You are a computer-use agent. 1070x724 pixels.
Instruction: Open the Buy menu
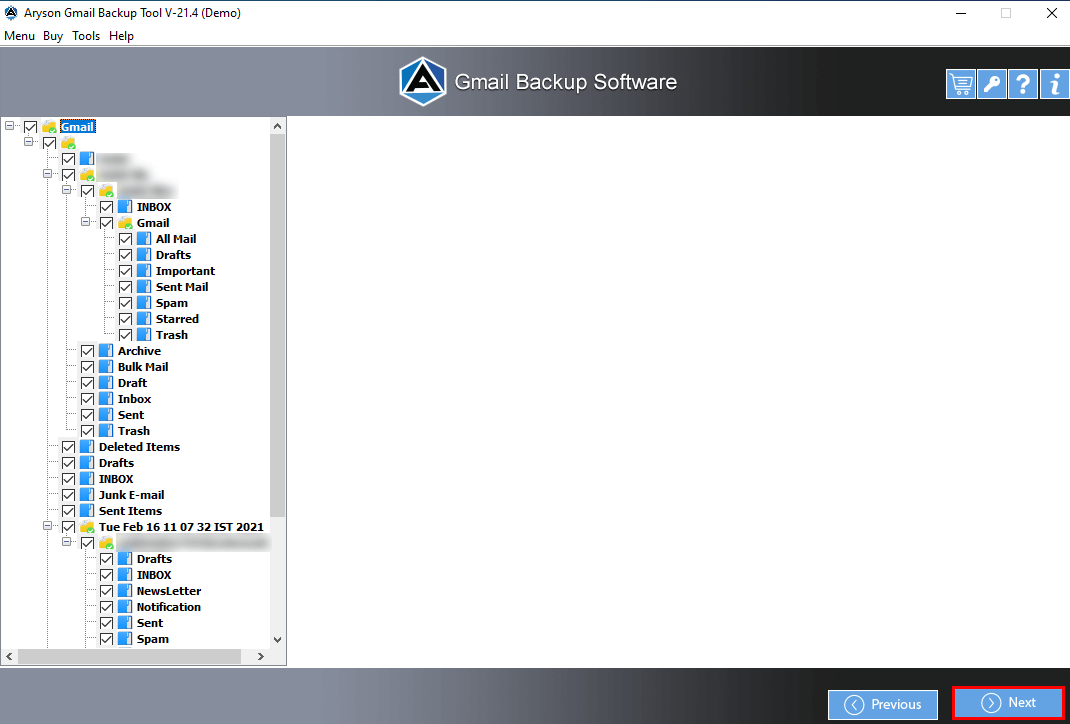click(53, 35)
